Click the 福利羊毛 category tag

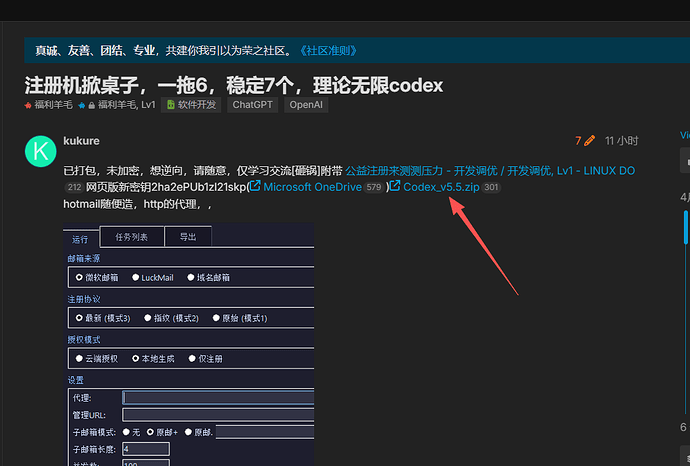click(x=49, y=105)
